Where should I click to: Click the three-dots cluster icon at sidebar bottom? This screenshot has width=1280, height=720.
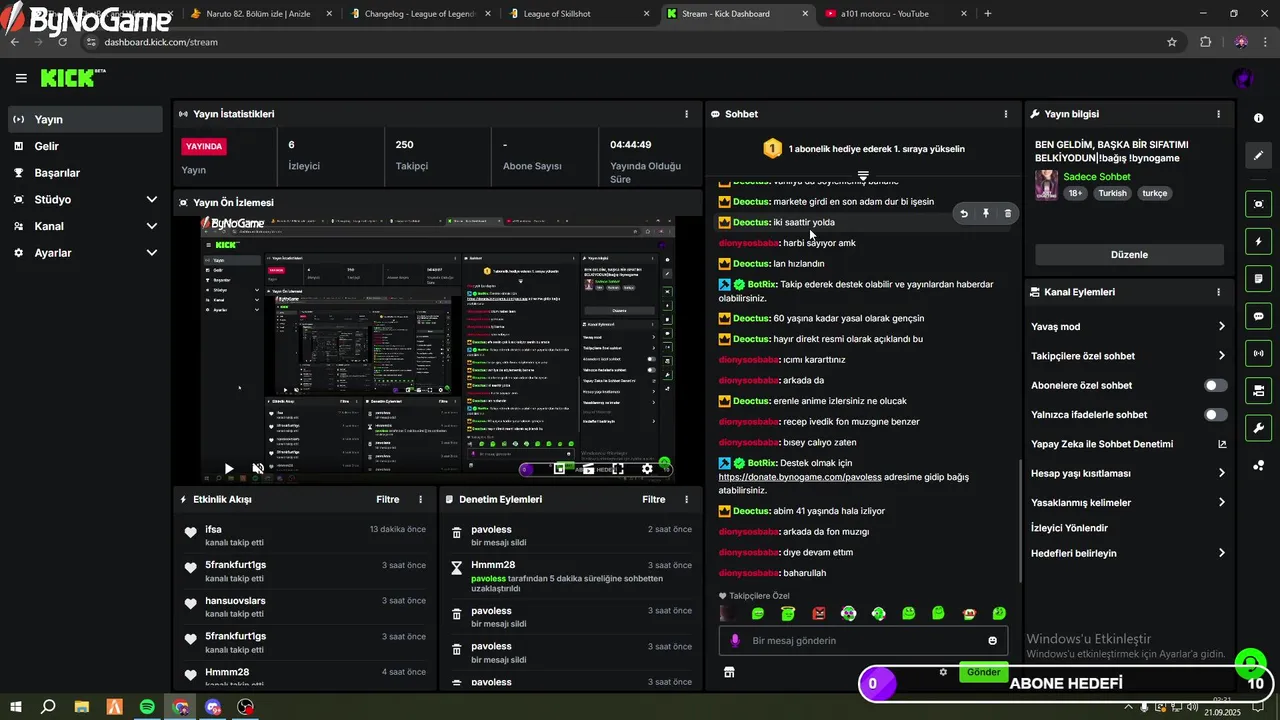pos(1258,465)
